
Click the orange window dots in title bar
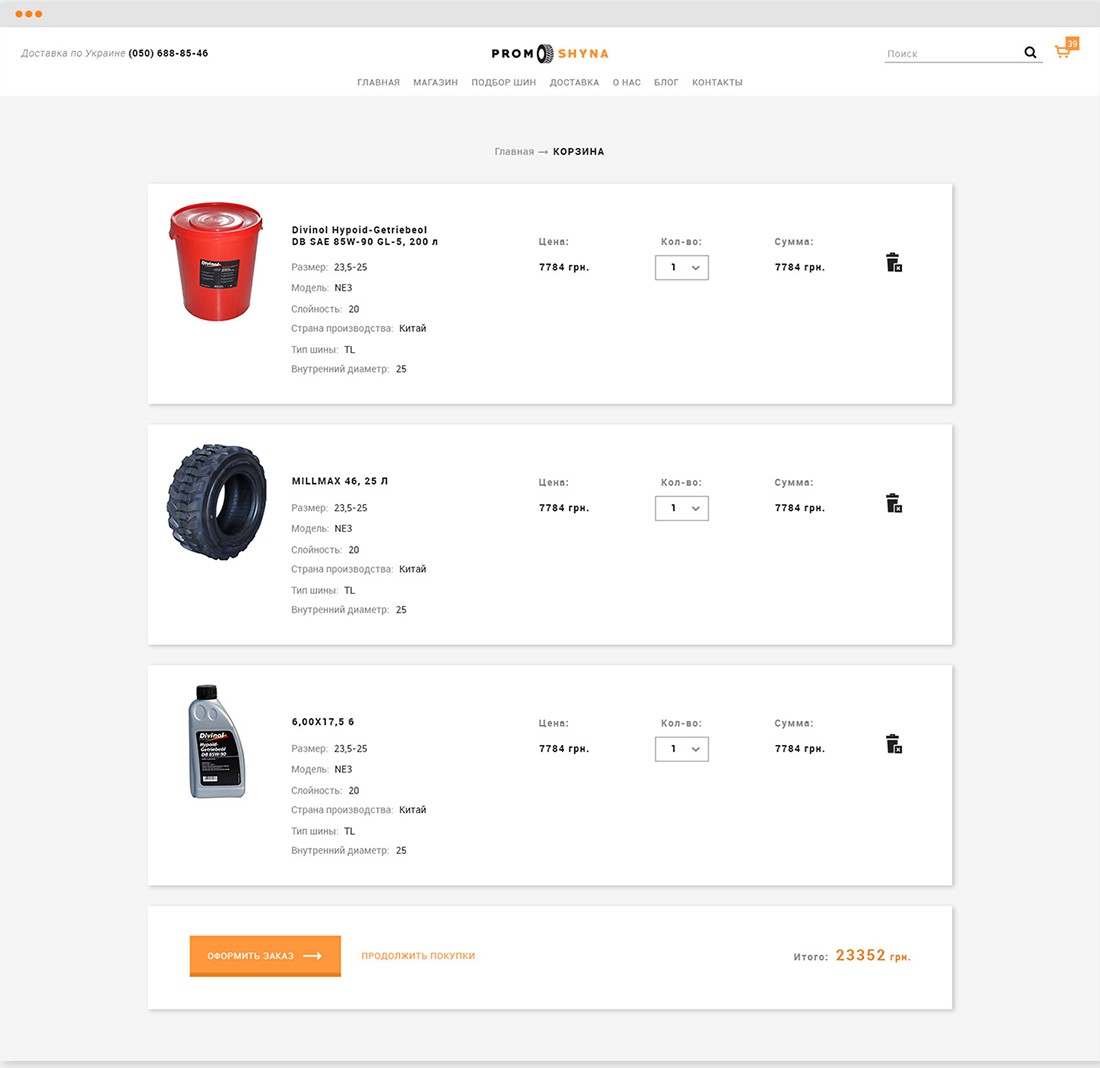click(x=29, y=14)
